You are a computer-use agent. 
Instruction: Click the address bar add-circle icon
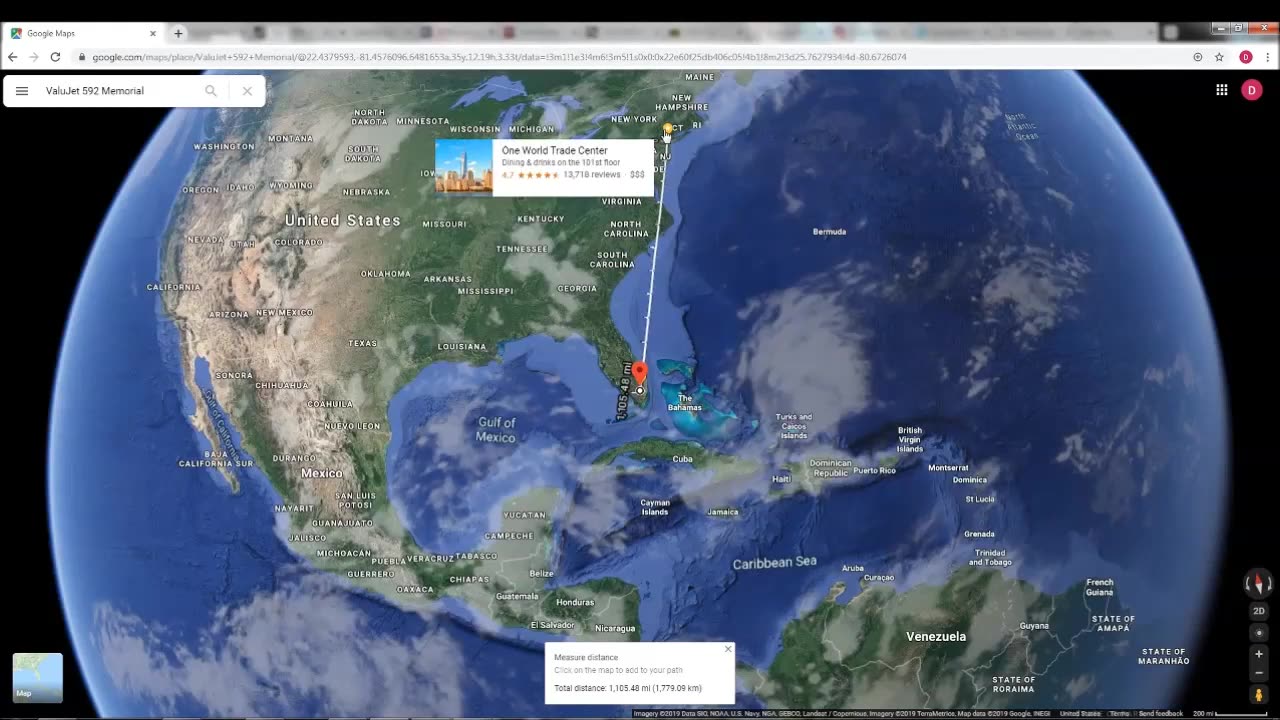(1198, 57)
